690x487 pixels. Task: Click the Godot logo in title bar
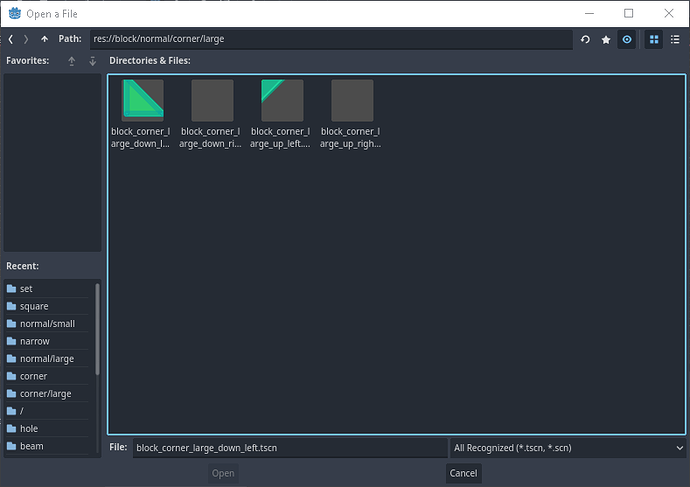coord(15,14)
